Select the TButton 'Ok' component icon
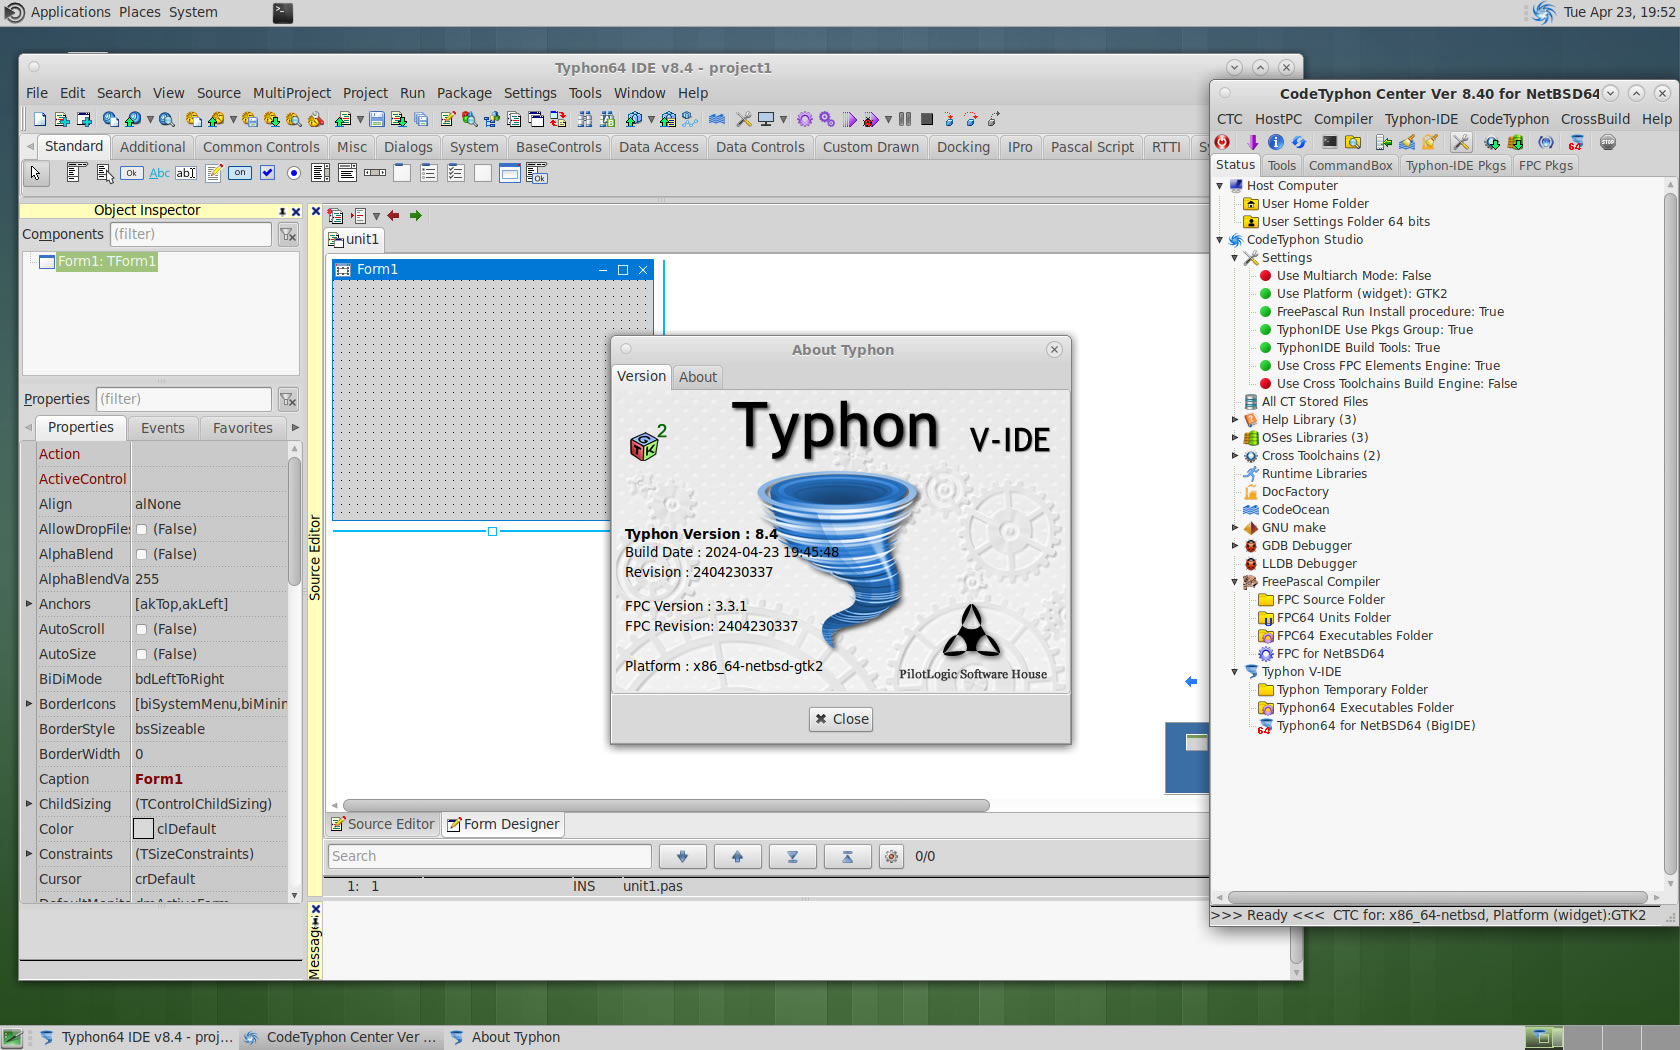1680x1050 pixels. 131,173
